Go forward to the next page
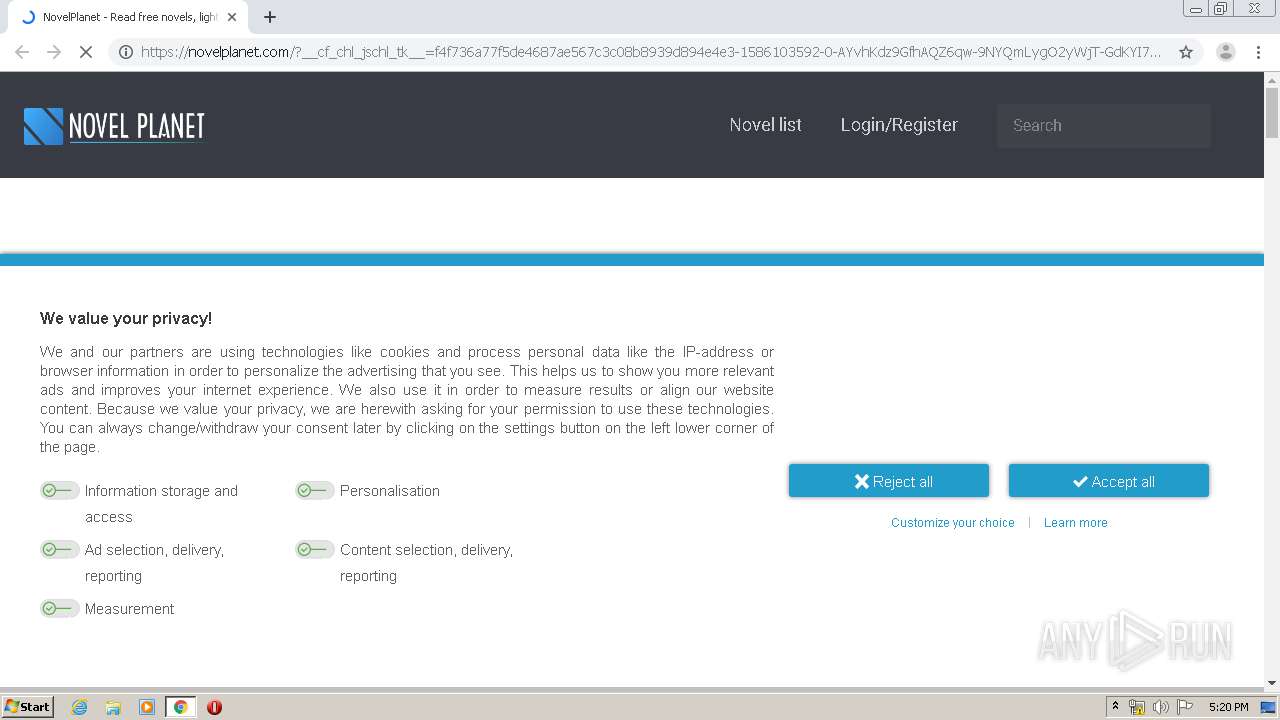Image resolution: width=1280 pixels, height=720 pixels. click(54, 52)
